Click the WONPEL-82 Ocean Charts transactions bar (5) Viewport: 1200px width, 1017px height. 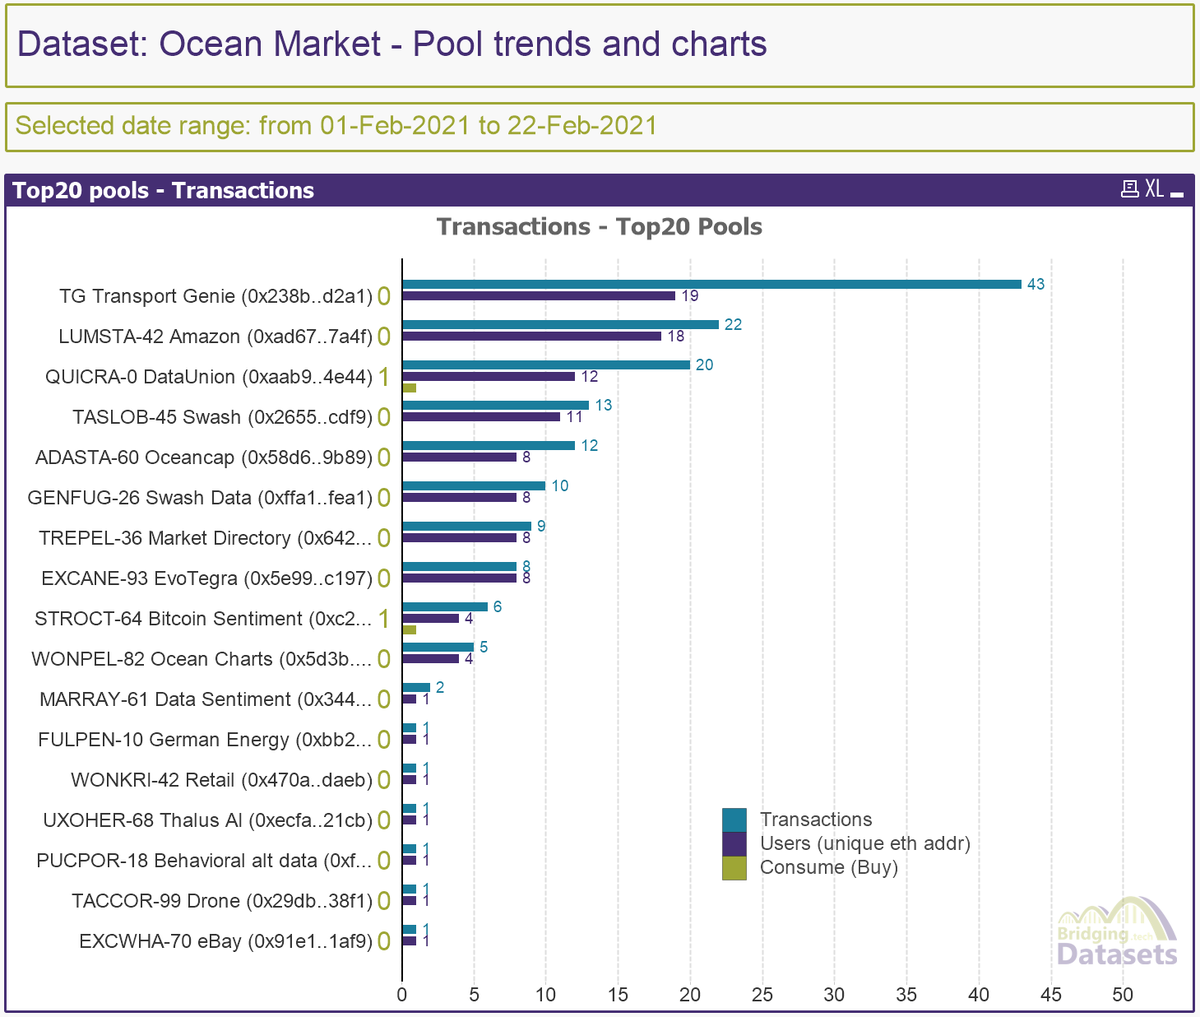point(438,647)
